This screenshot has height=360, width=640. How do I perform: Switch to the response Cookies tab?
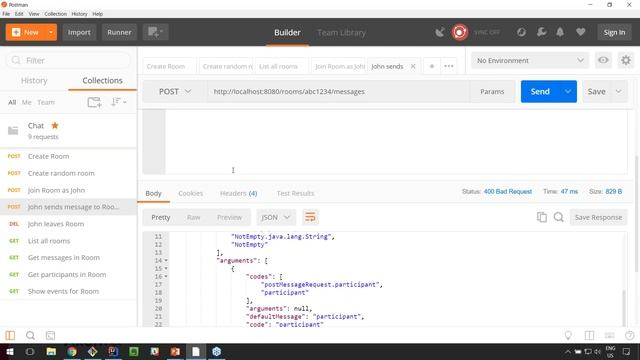191,193
